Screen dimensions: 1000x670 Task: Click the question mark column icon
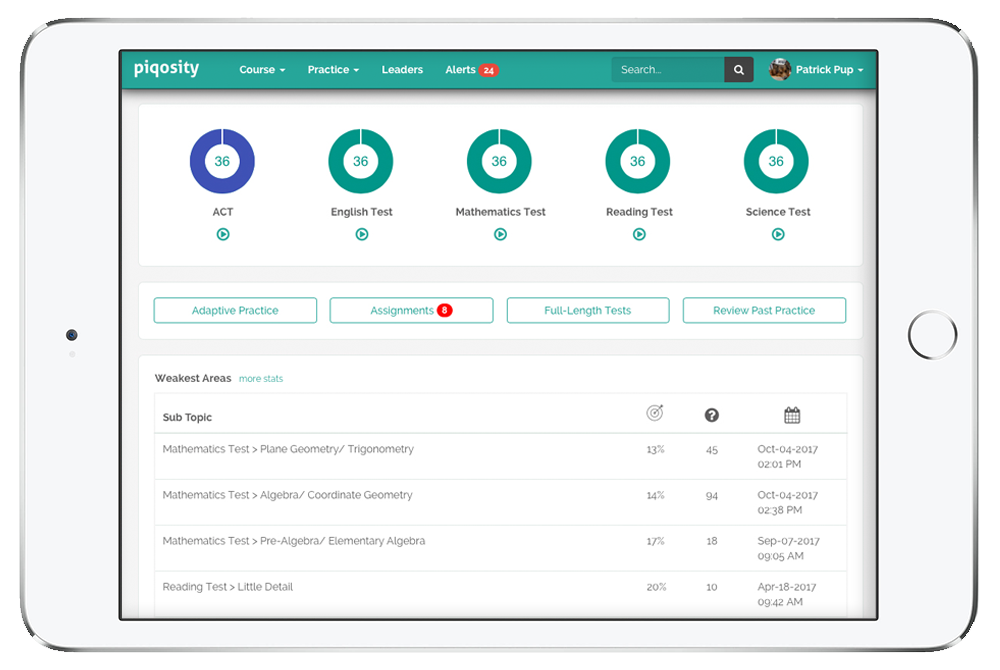click(712, 415)
